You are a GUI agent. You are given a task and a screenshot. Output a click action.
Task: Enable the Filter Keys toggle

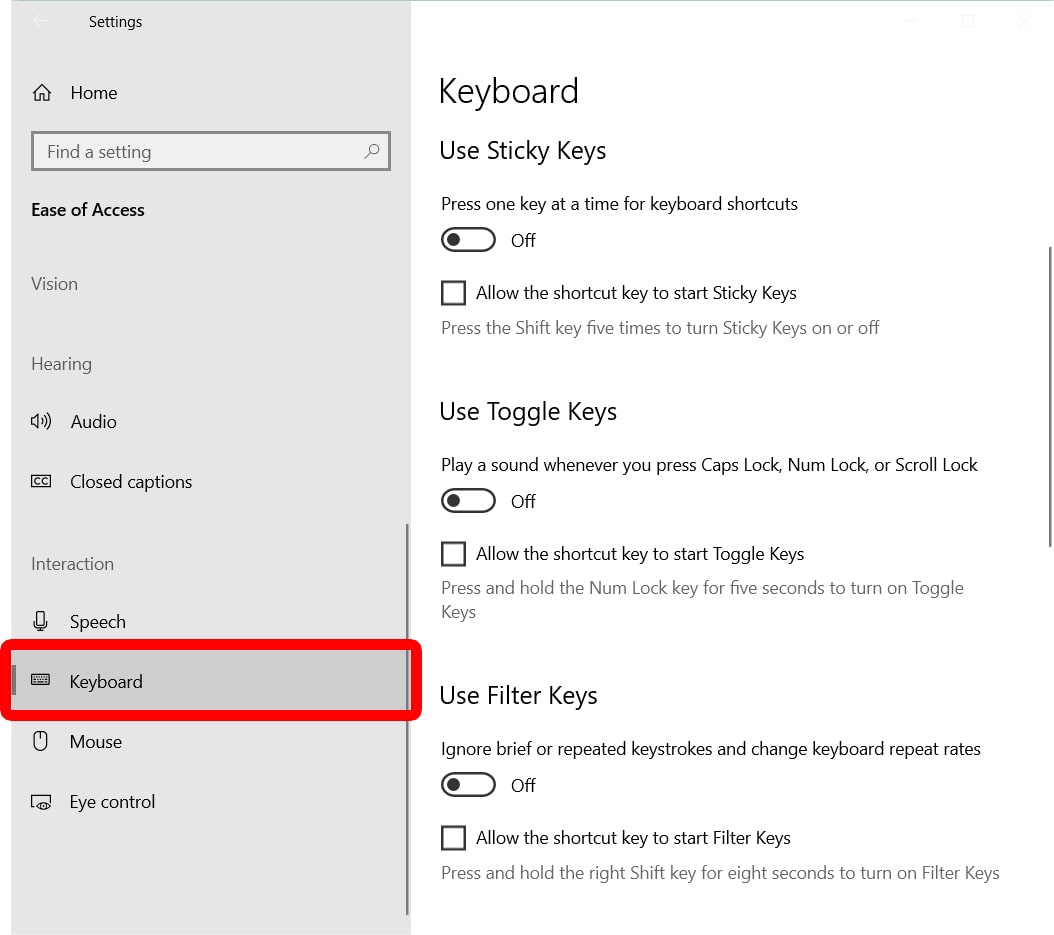click(x=468, y=784)
